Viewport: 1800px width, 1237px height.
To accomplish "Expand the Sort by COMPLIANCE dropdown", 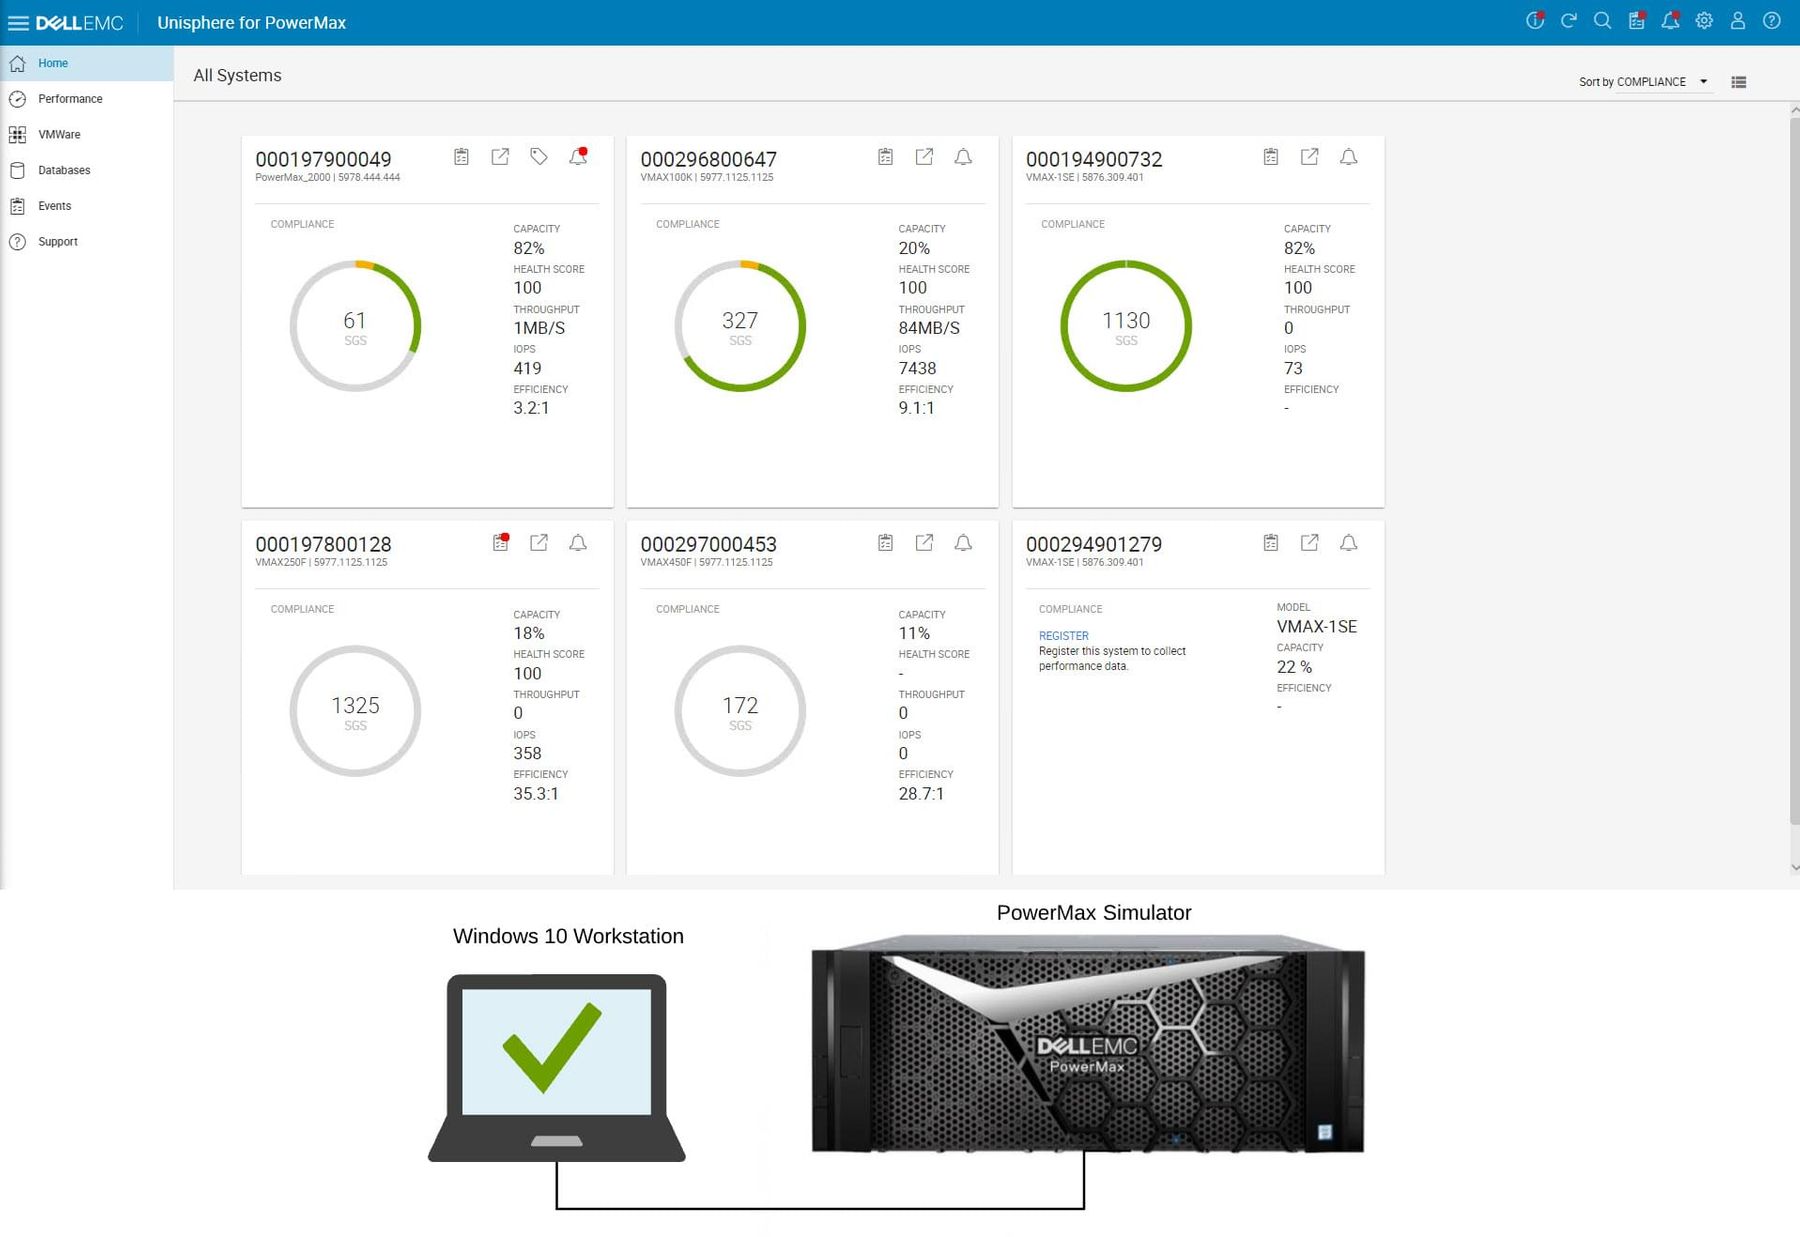I will 1643,82.
